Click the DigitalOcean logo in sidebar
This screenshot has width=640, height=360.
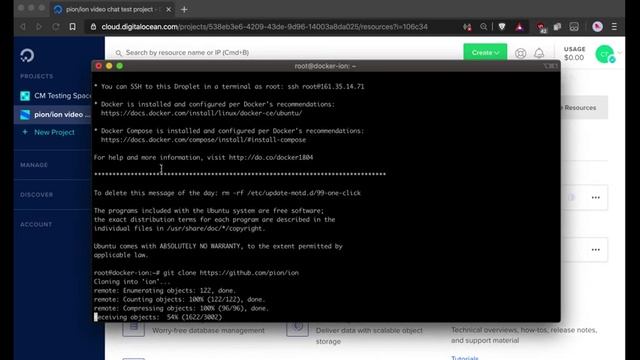tap(27, 55)
